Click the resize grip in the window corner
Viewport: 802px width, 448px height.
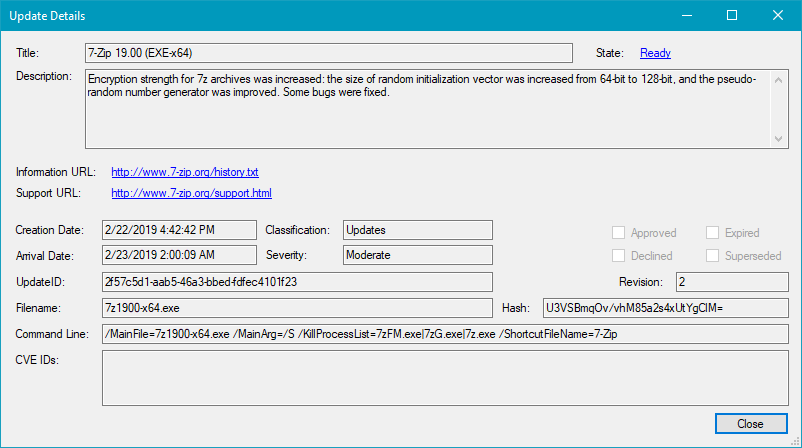coord(795,442)
